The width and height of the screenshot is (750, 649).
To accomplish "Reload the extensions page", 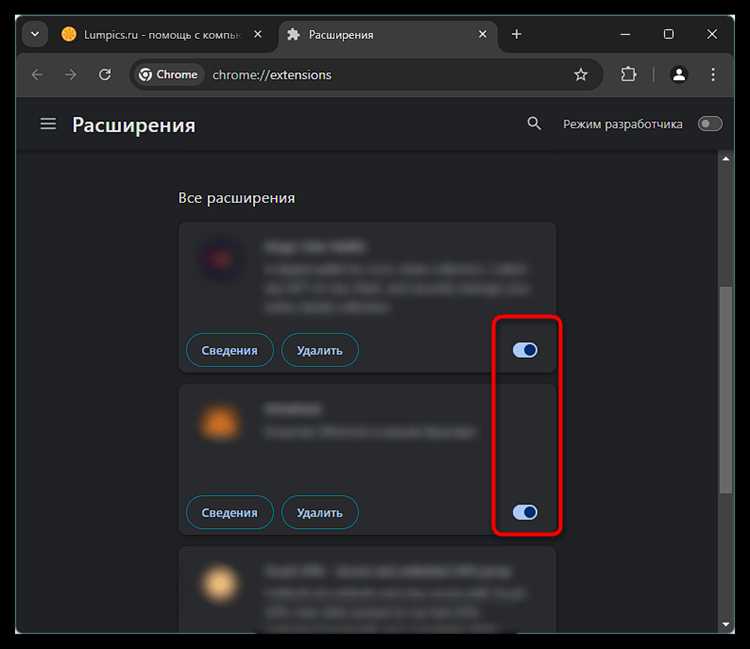I will tap(105, 75).
